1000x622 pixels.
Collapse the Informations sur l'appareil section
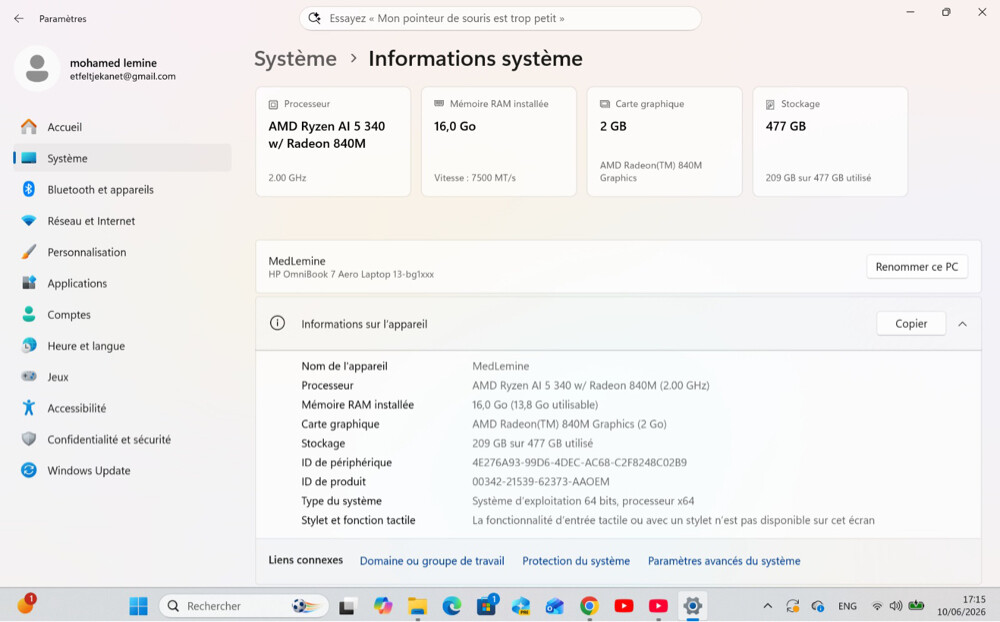tap(962, 324)
